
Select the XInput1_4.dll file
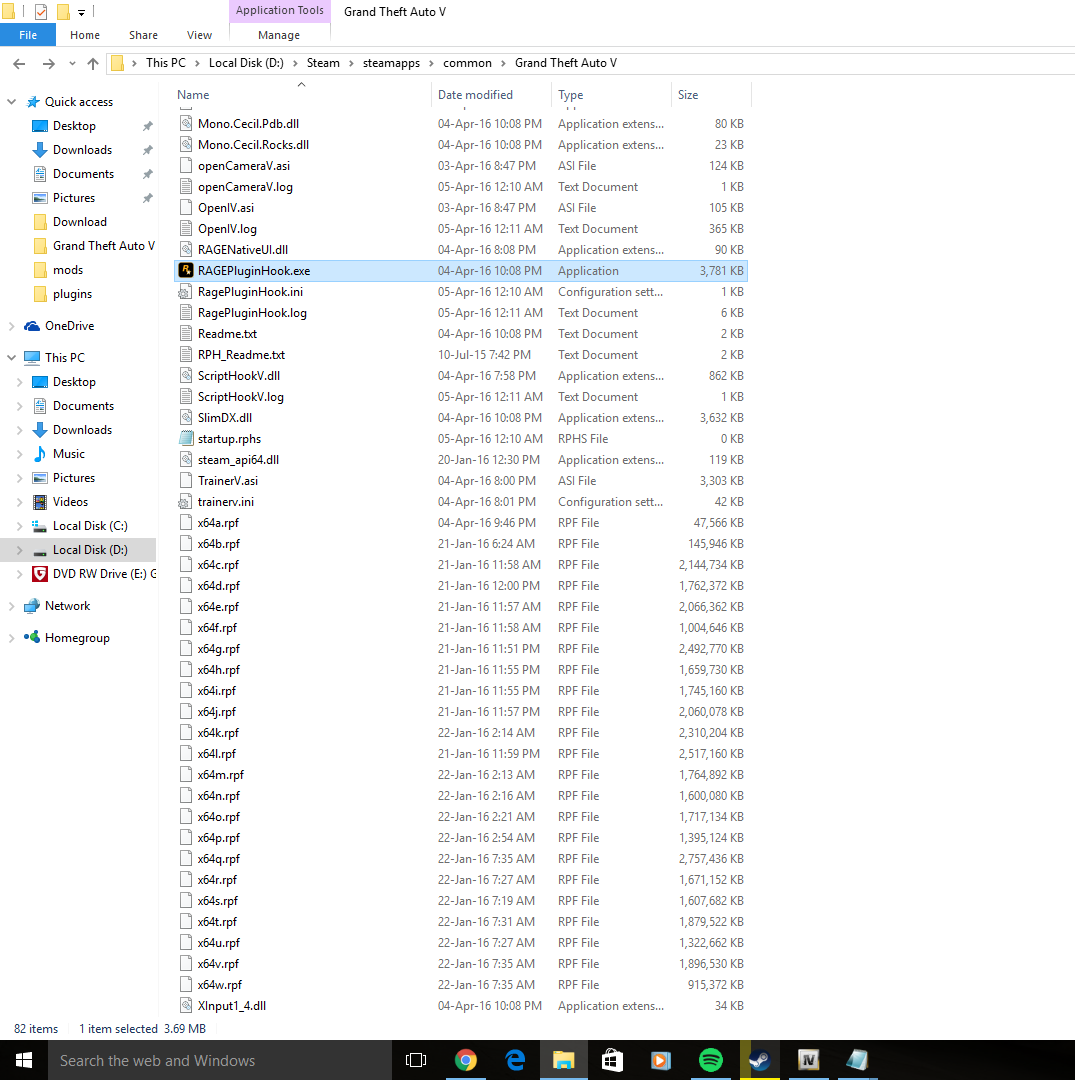coord(461,1006)
